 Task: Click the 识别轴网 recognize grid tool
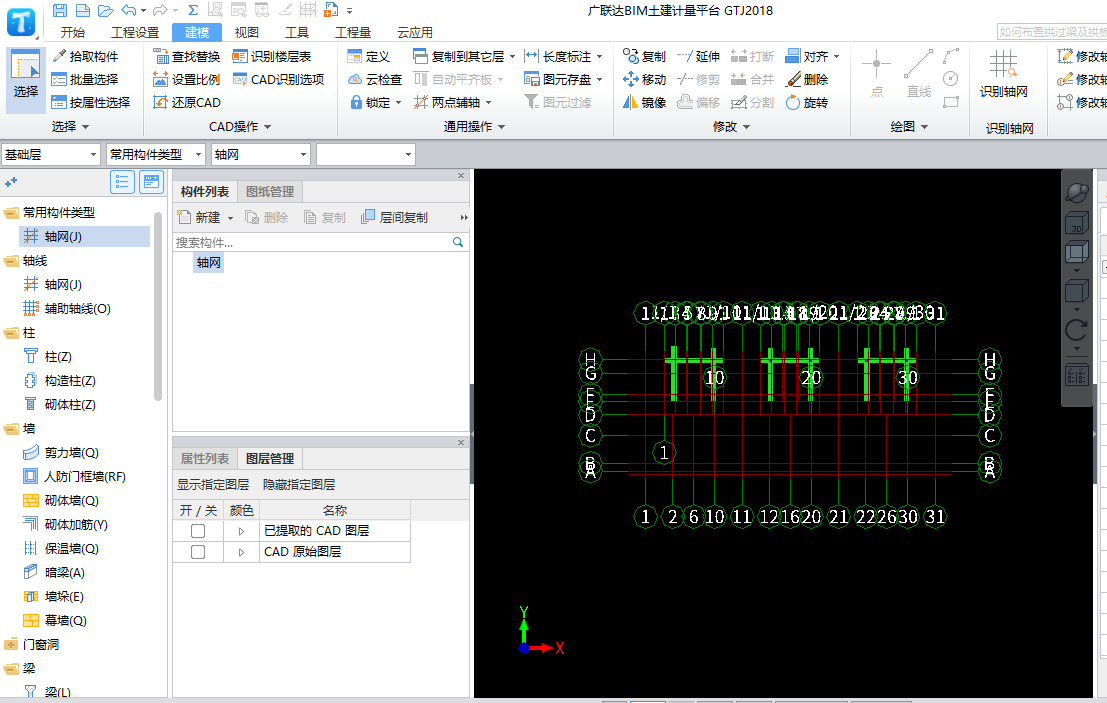(1003, 74)
